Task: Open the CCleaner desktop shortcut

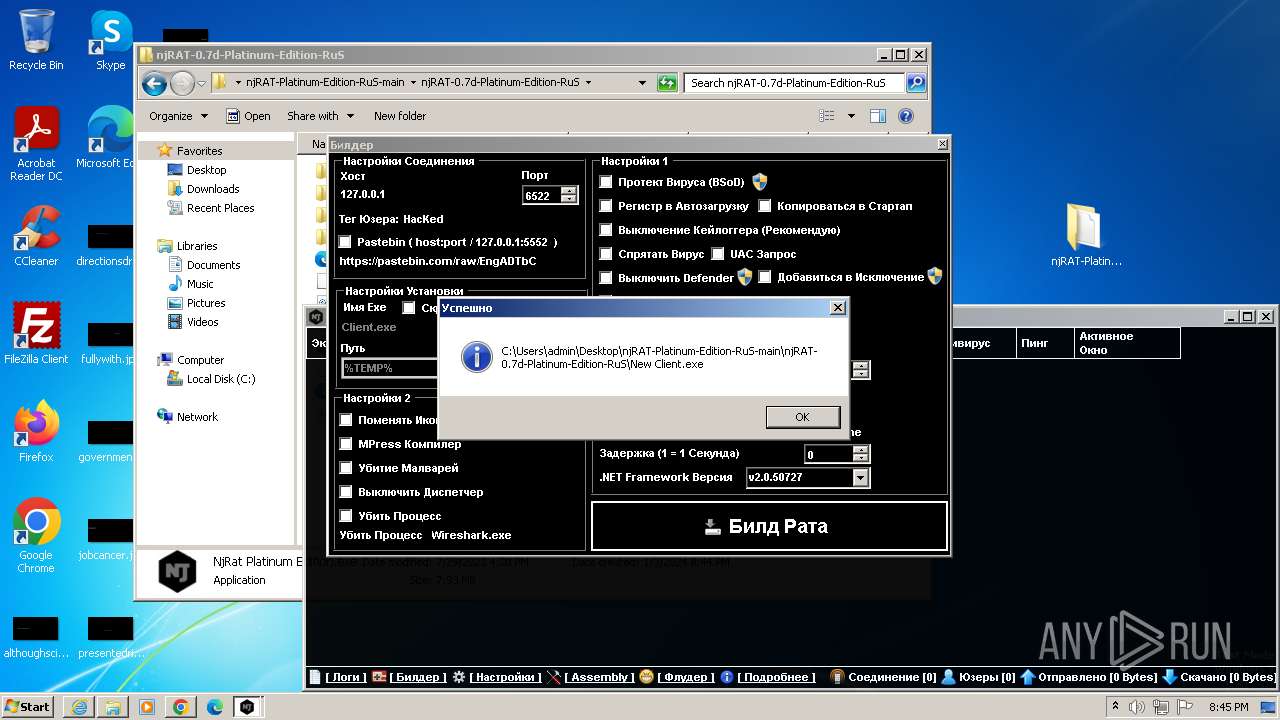Action: pyautogui.click(x=36, y=236)
